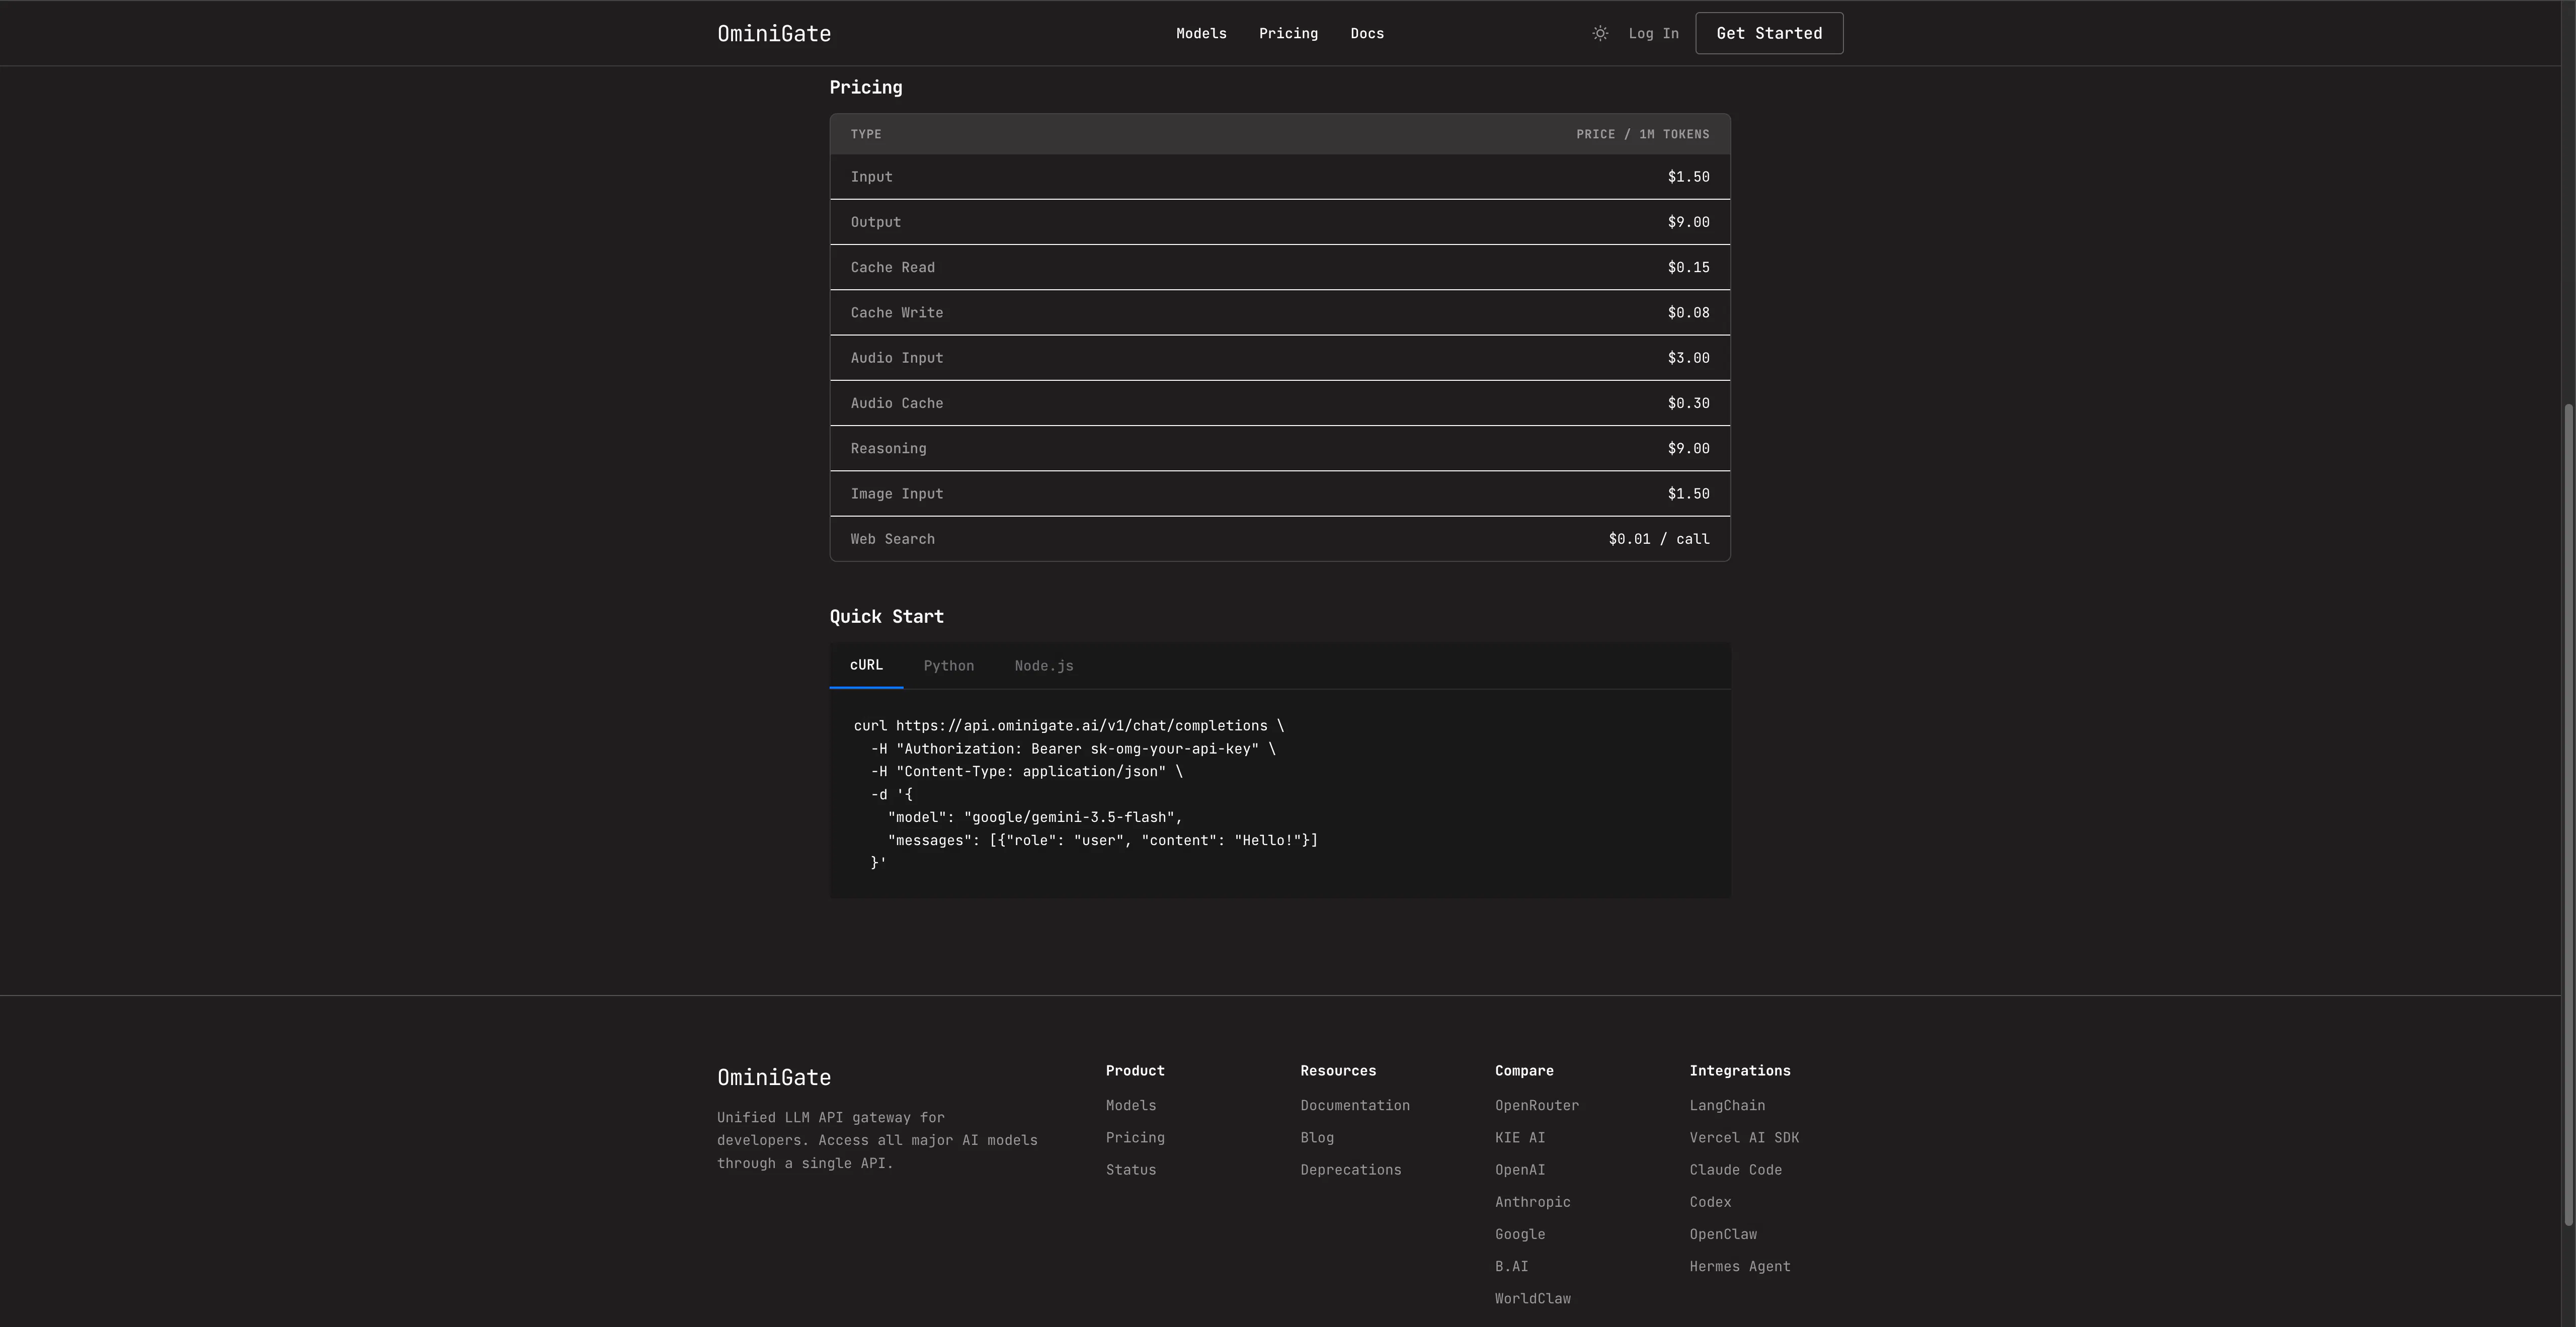Click the footer OminiGate logo

tap(774, 1077)
